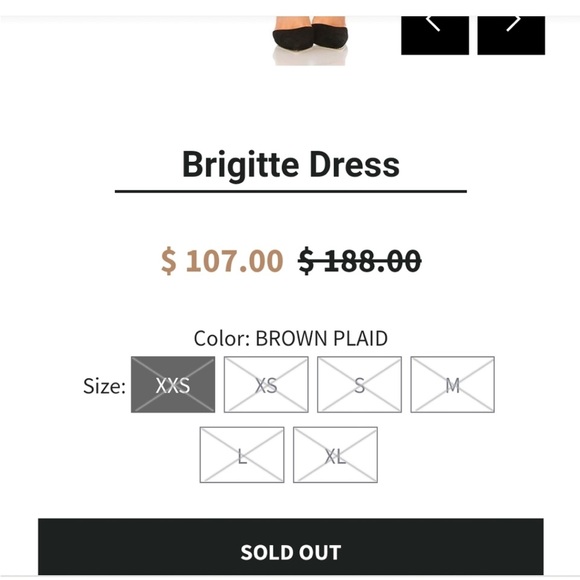
Task: Click the product photo showing black shoes
Action: (310, 41)
